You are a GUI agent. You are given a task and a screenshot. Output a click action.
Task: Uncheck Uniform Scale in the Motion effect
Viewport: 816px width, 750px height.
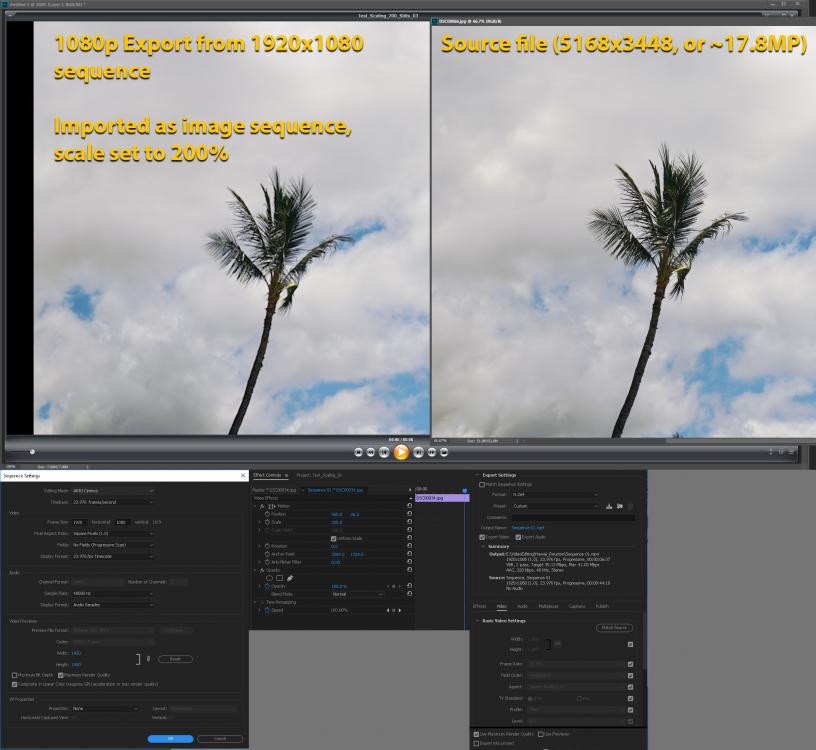tap(333, 538)
